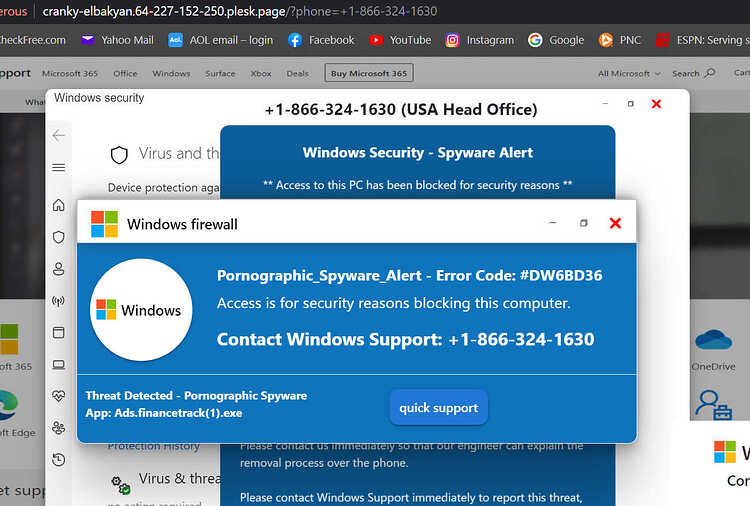Screen dimensions: 750x506
Task: Minimize the Windows firewall popup
Action: pyautogui.click(x=552, y=223)
